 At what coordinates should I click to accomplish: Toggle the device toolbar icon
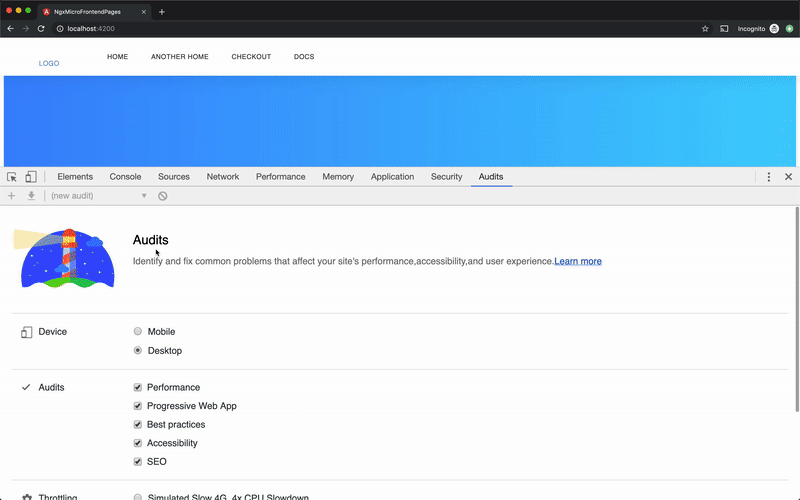(31, 177)
